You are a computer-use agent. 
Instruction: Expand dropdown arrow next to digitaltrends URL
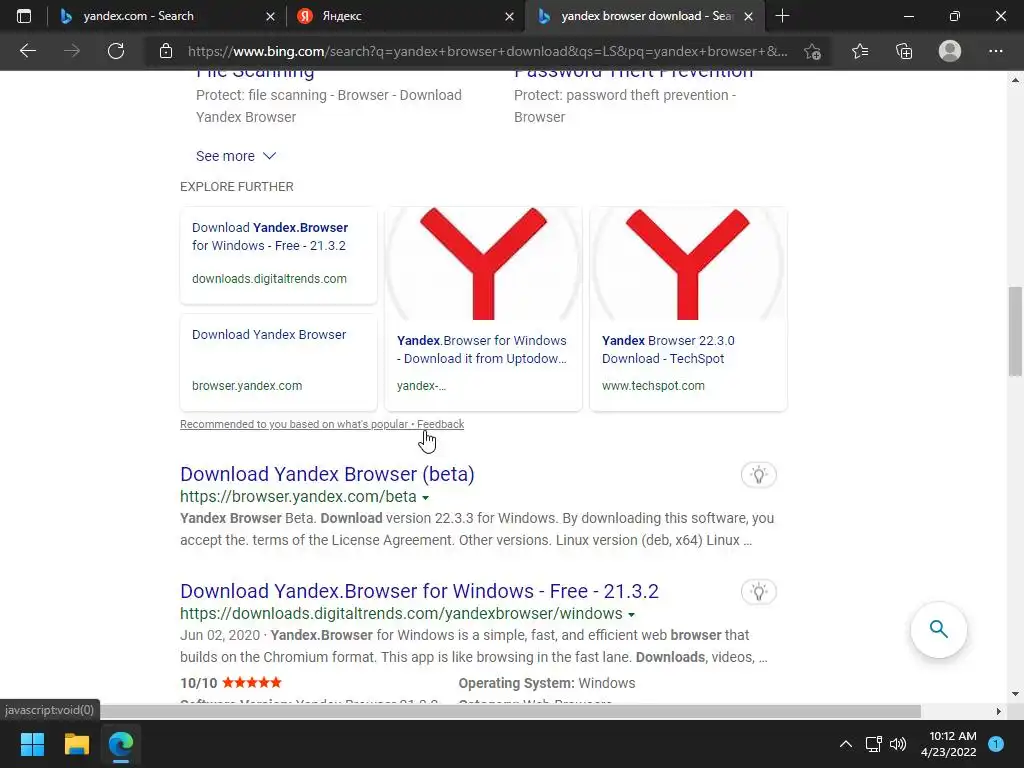(x=632, y=615)
